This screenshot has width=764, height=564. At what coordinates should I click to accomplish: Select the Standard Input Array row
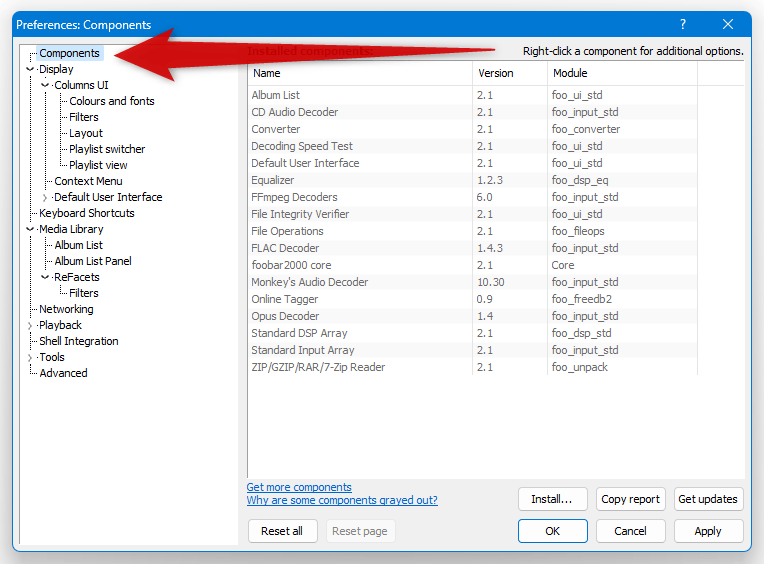(473, 351)
